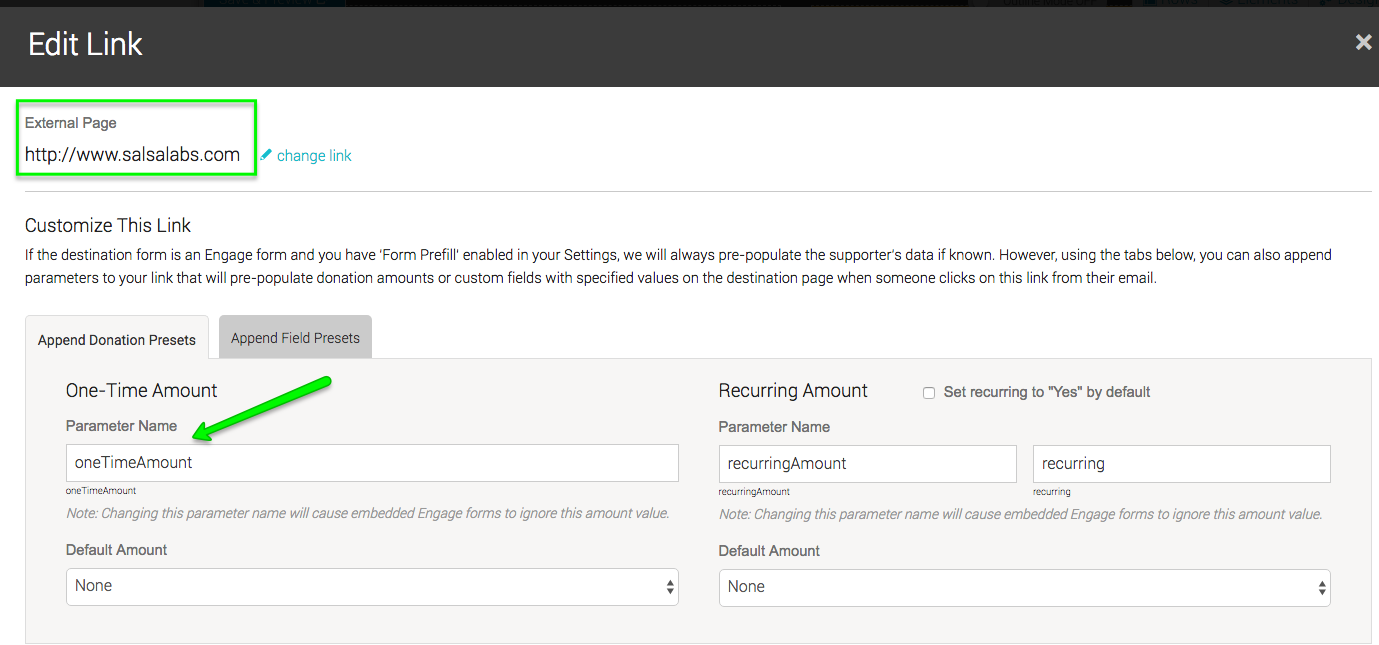The height and width of the screenshot is (645, 1379).
Task: Click the arrows on the Recurring None select
Action: click(1322, 588)
